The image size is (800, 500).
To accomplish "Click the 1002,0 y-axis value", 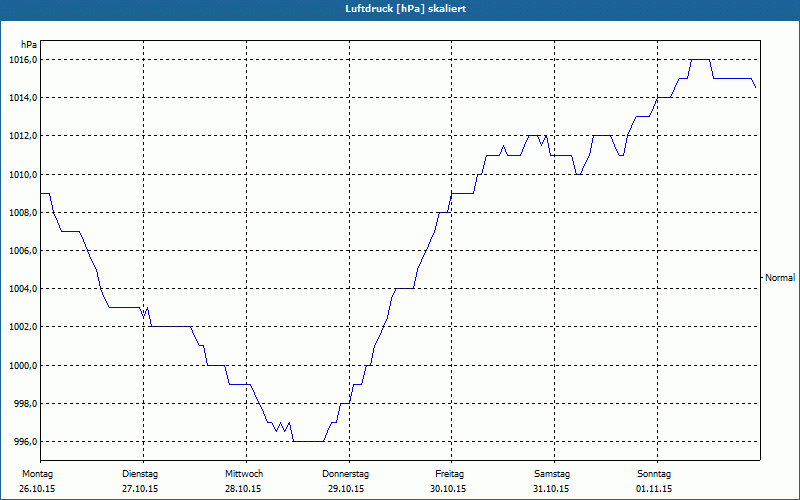I will pyautogui.click(x=23, y=327).
